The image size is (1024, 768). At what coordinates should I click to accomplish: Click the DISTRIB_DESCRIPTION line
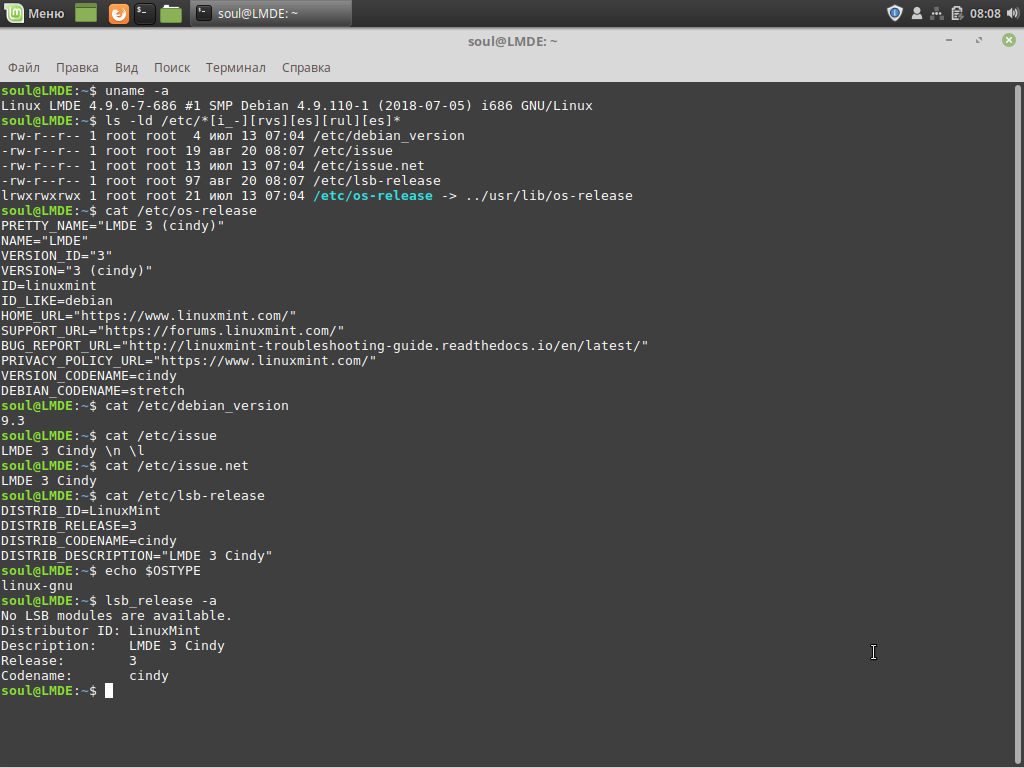136,556
